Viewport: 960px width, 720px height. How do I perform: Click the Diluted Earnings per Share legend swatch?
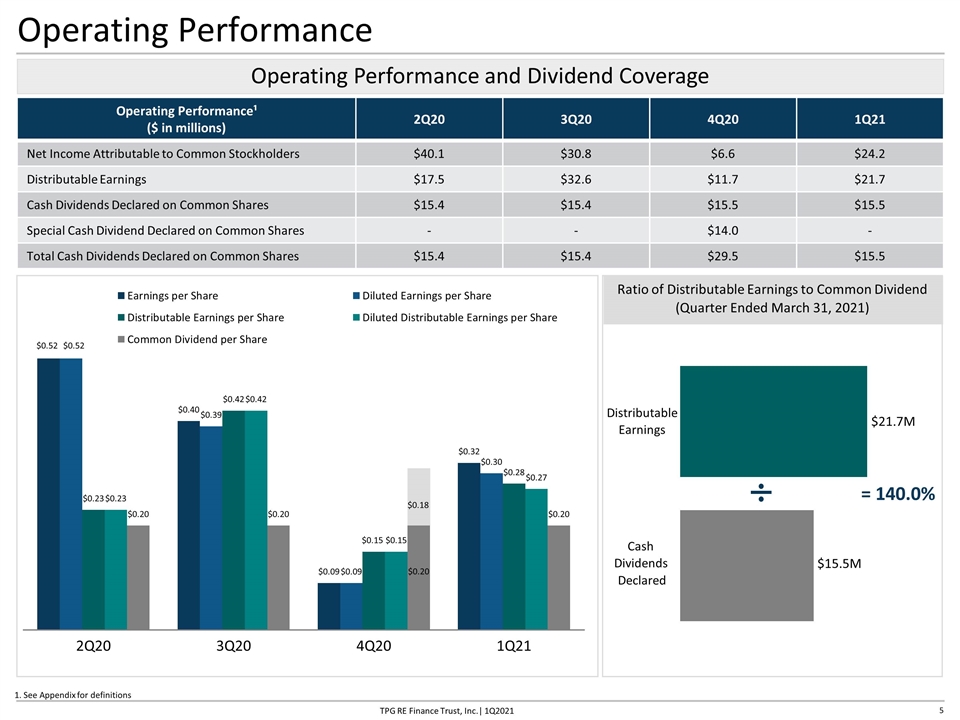point(356,296)
